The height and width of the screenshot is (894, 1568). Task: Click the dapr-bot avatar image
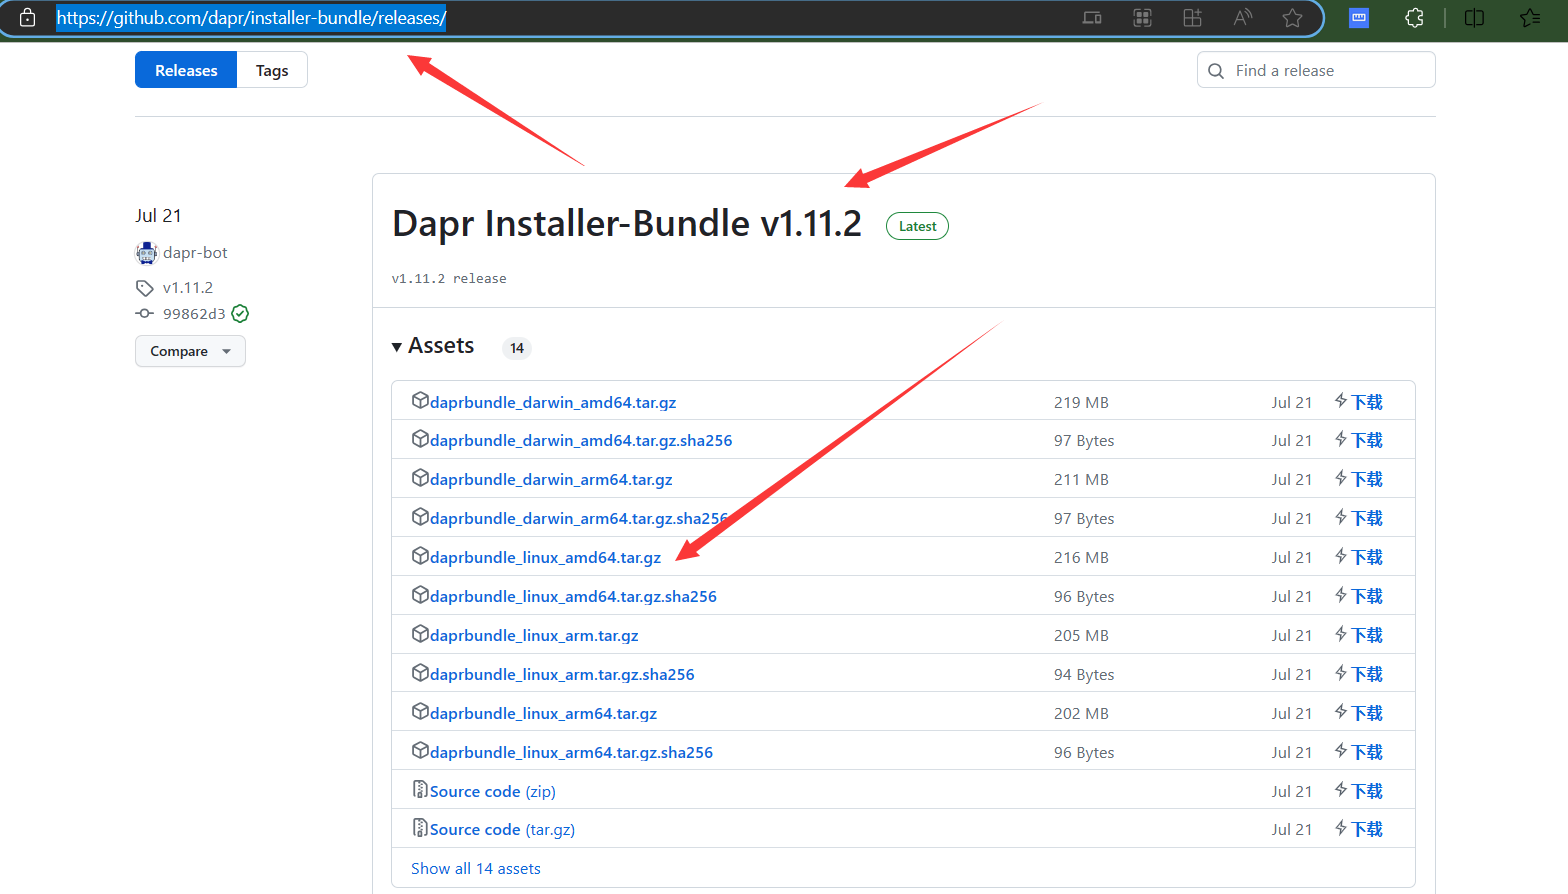(147, 253)
